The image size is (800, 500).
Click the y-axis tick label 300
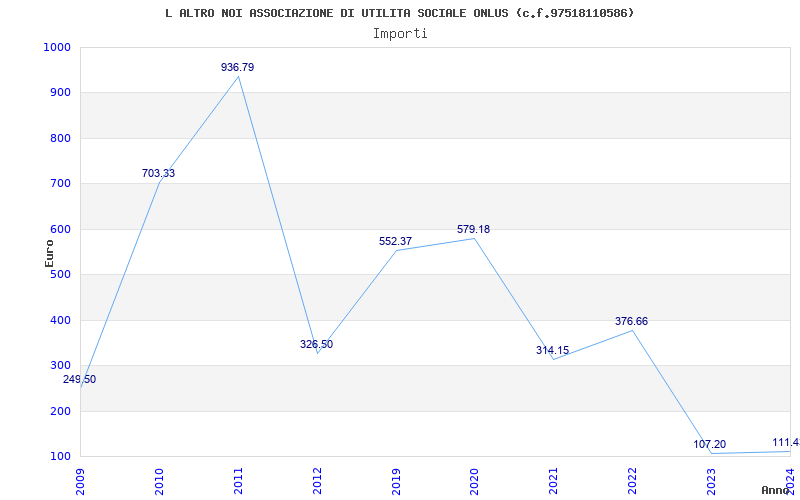[x=60, y=366]
